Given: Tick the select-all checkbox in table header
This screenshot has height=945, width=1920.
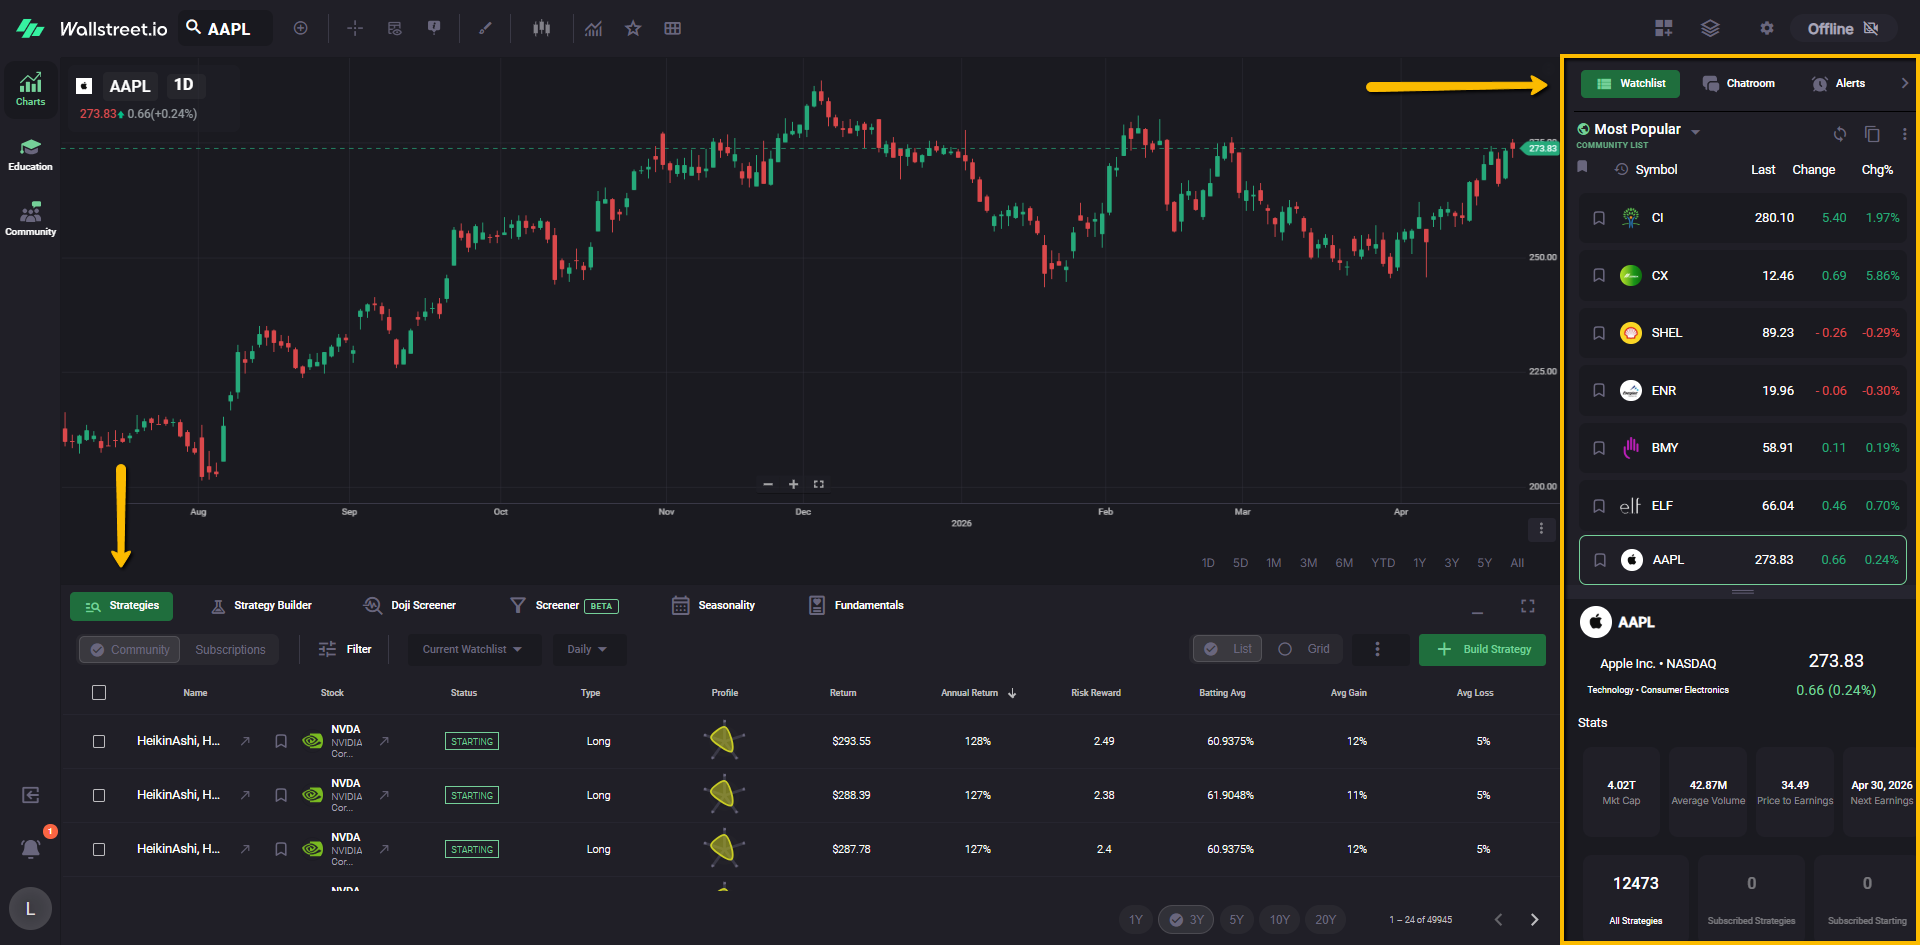Looking at the screenshot, I should pos(99,693).
